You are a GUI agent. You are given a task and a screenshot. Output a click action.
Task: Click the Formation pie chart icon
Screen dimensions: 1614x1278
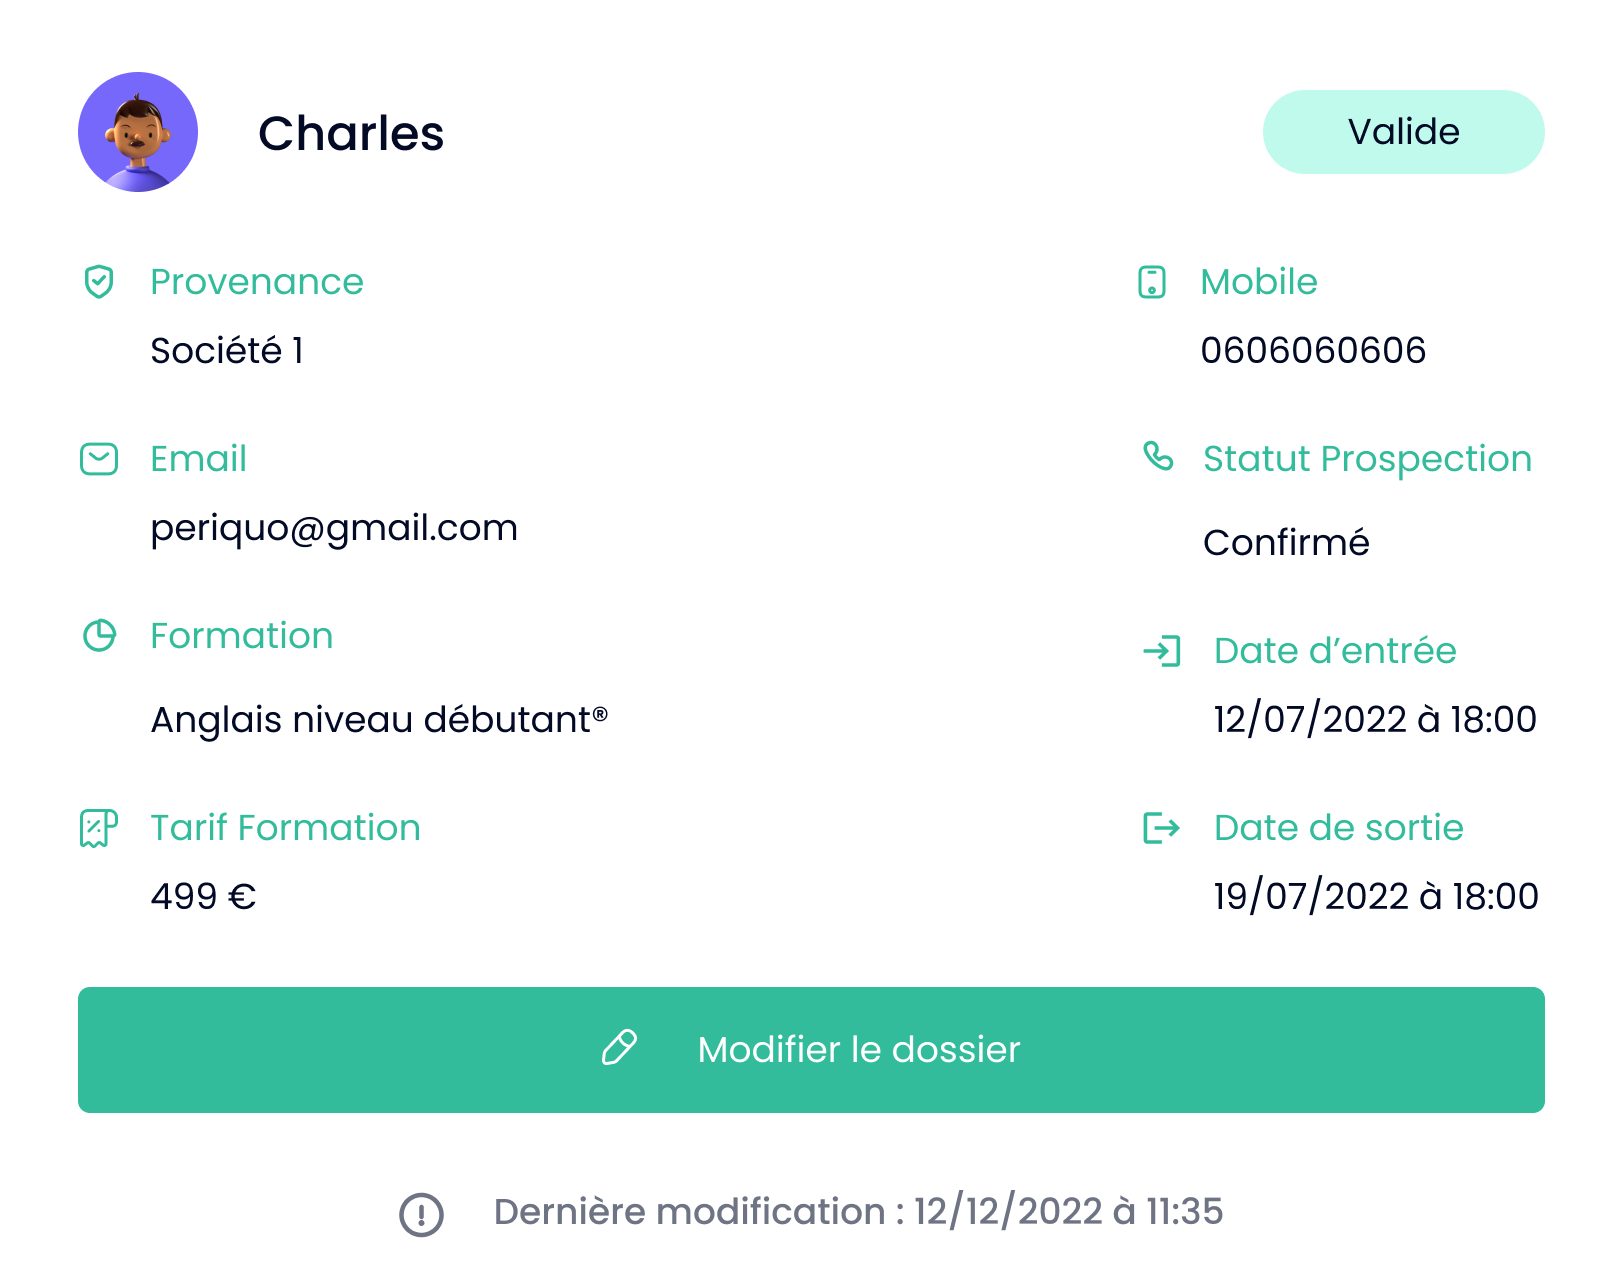(x=99, y=636)
